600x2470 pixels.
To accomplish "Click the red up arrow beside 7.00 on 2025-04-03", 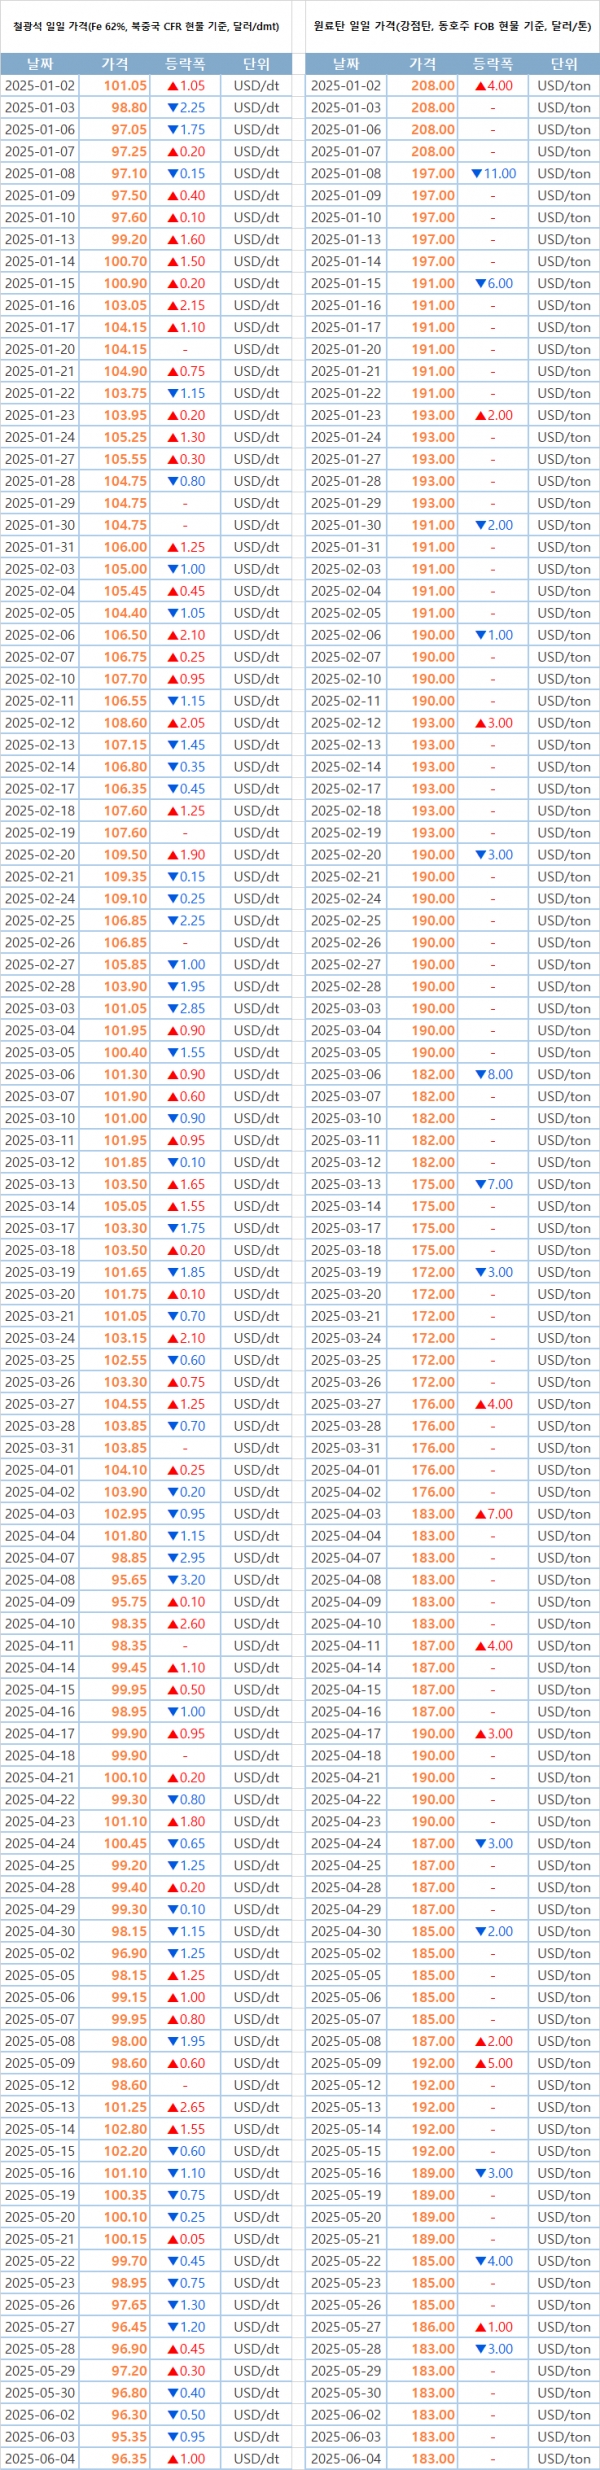I will [480, 1514].
